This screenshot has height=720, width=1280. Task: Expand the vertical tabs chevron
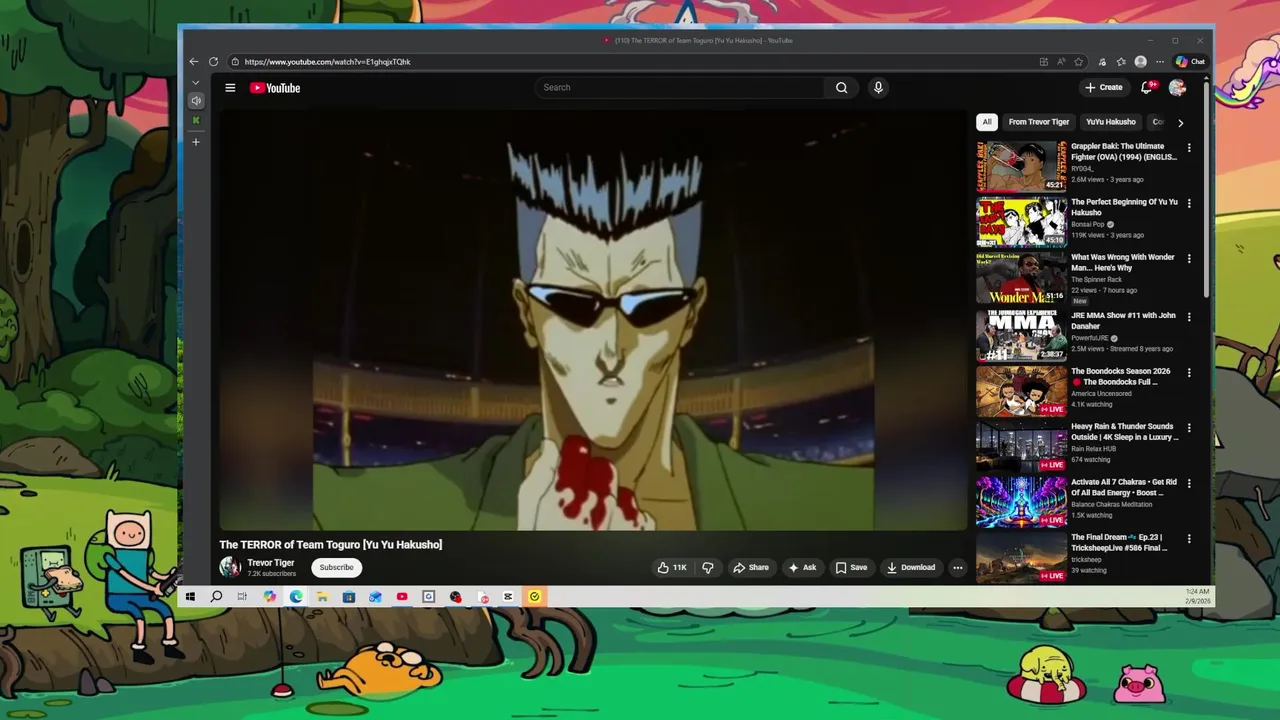(196, 82)
